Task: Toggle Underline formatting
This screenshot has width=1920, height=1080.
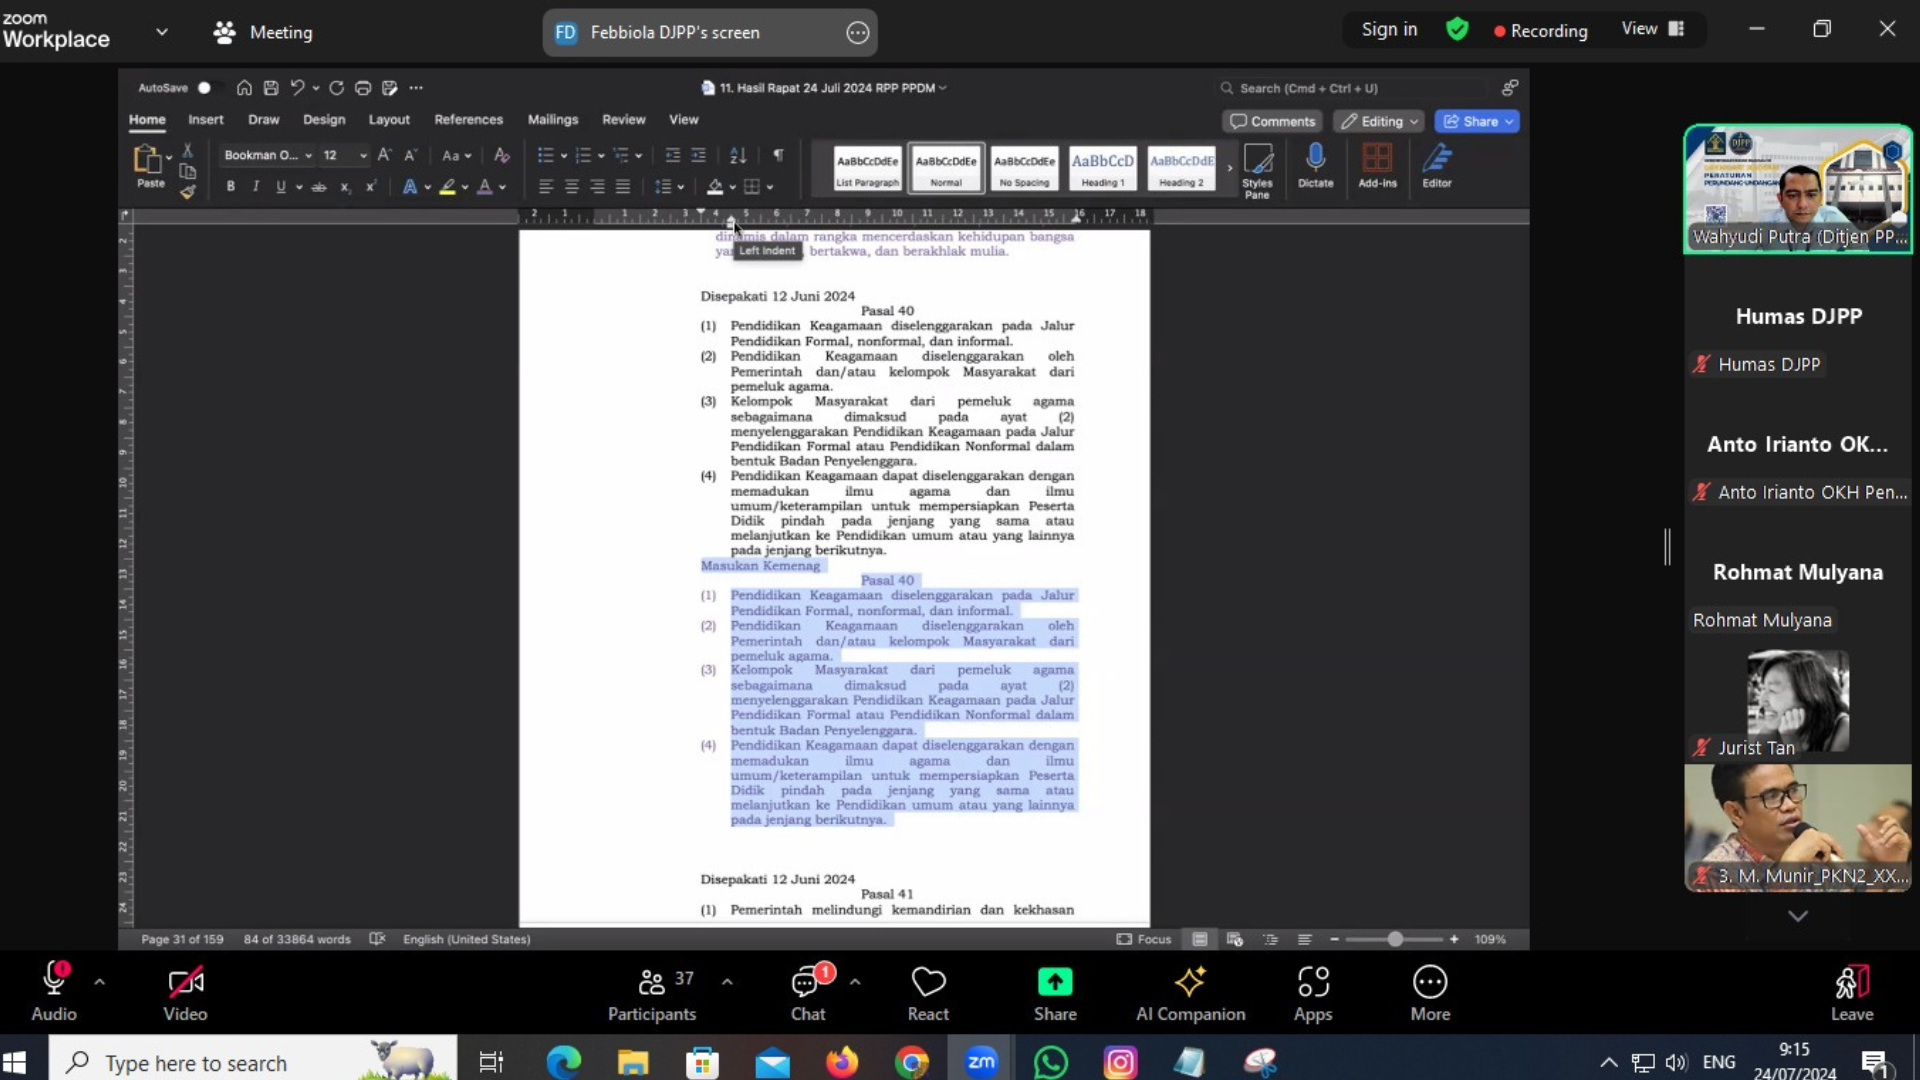Action: 281,187
